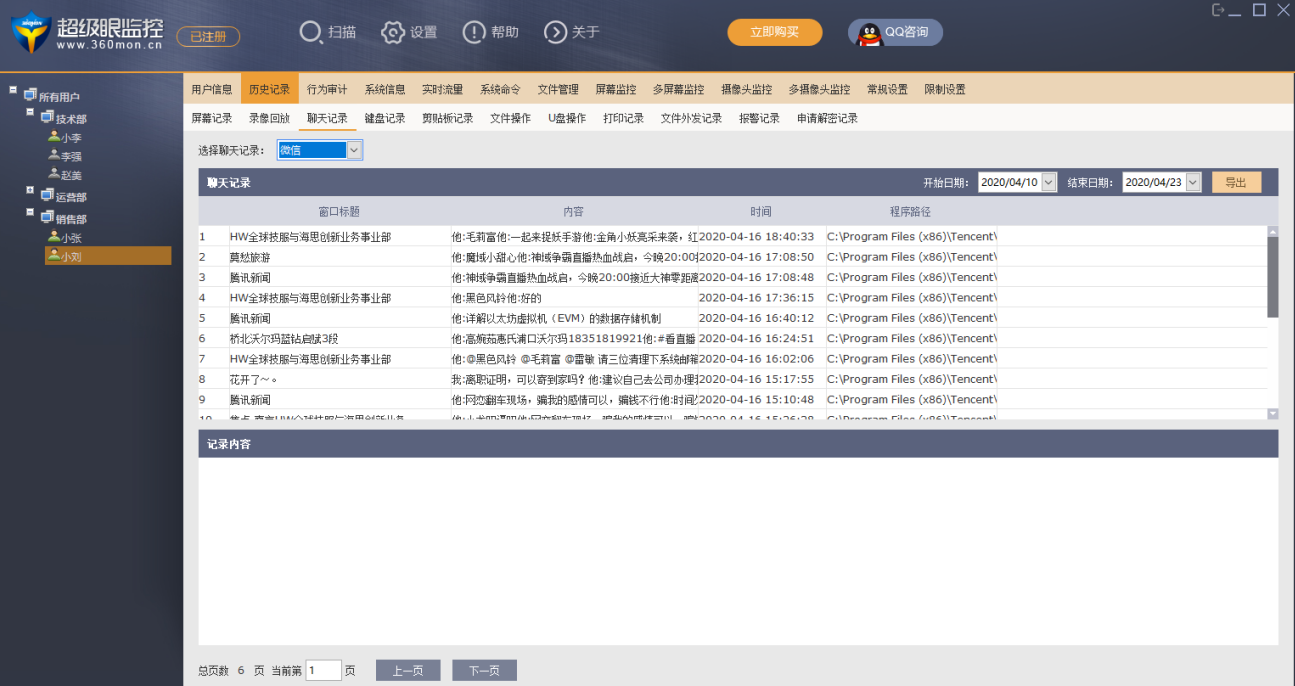The height and width of the screenshot is (686, 1295).
Task: Open the 开始日期 date picker dropdown
Action: tap(1048, 182)
